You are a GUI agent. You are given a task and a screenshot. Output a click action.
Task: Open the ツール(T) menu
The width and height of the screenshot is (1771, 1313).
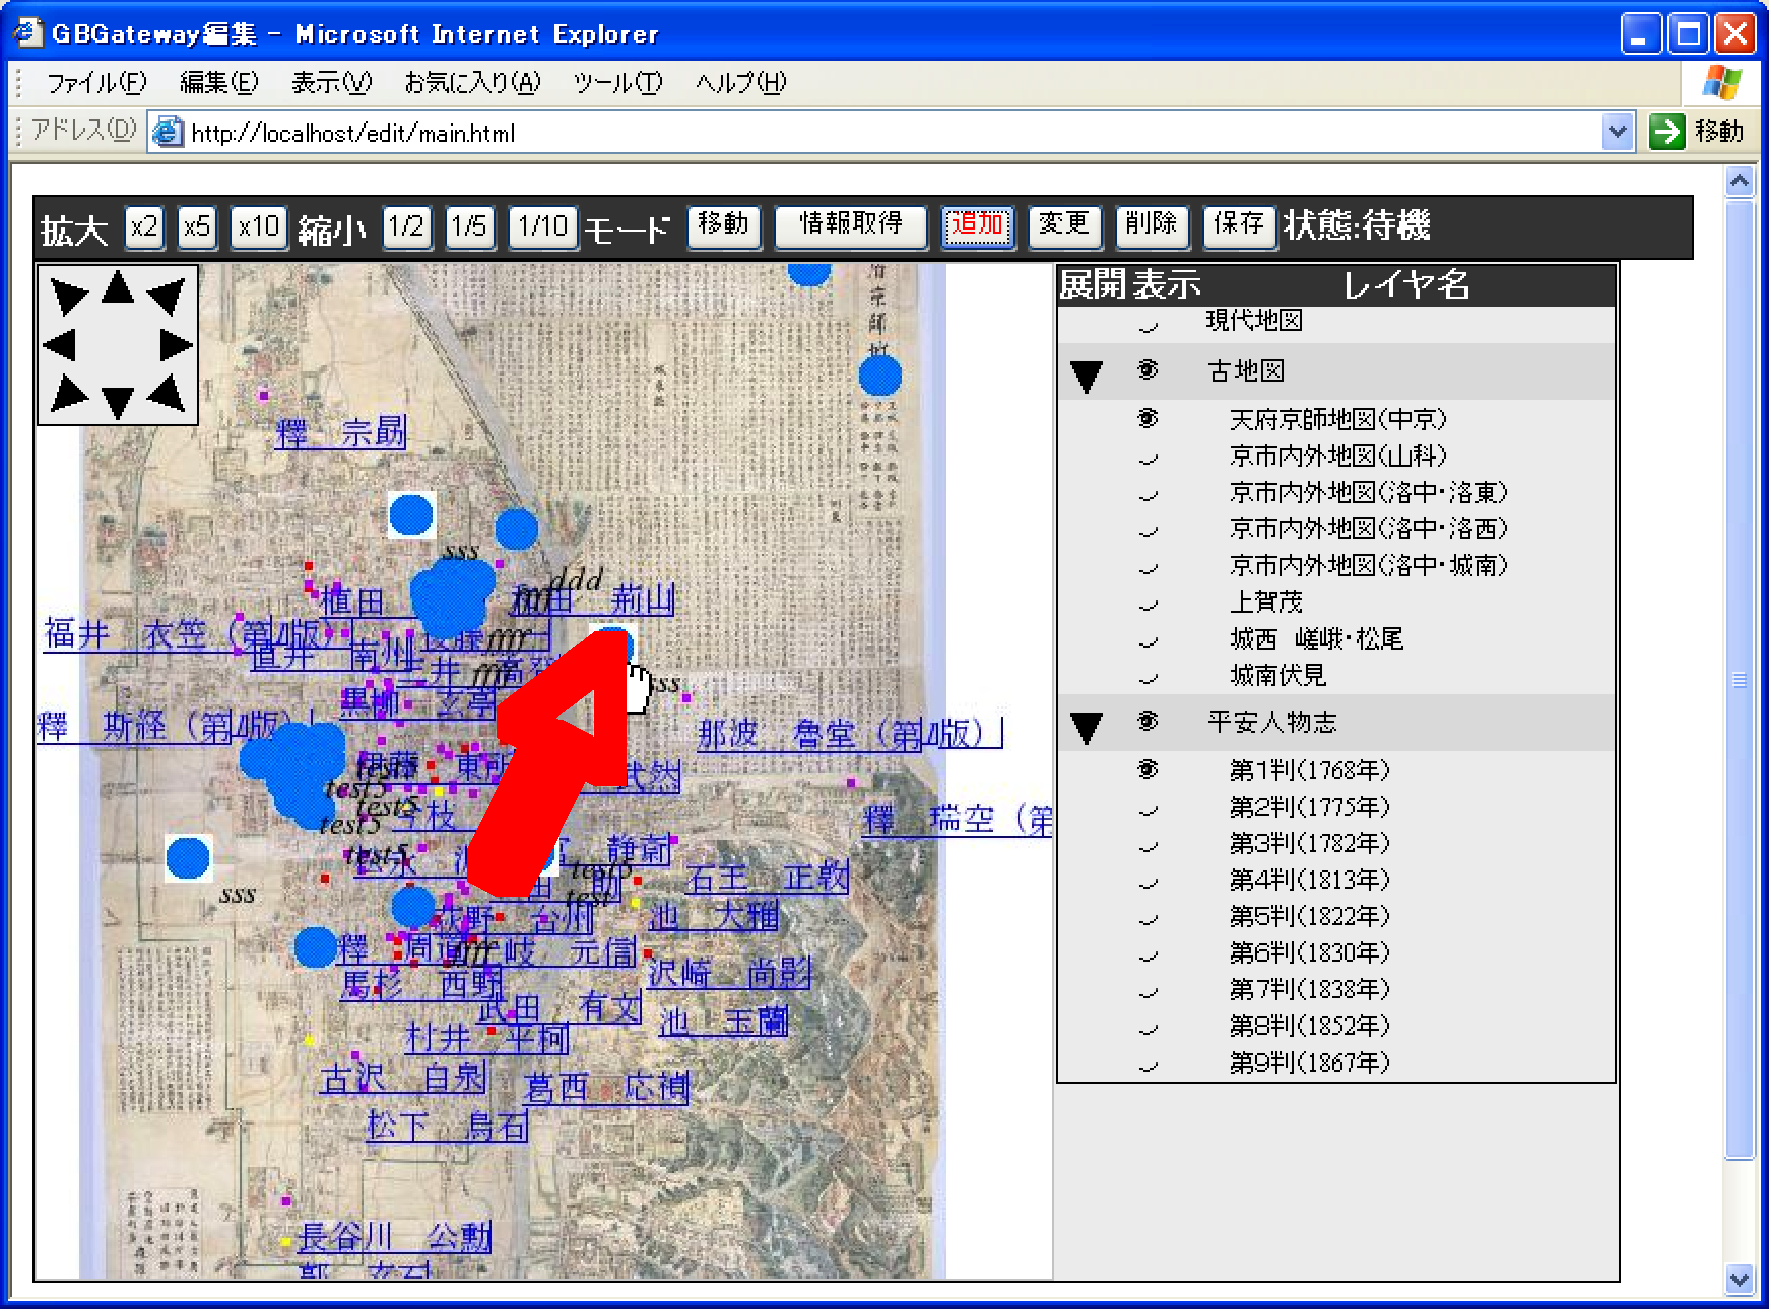coord(618,82)
